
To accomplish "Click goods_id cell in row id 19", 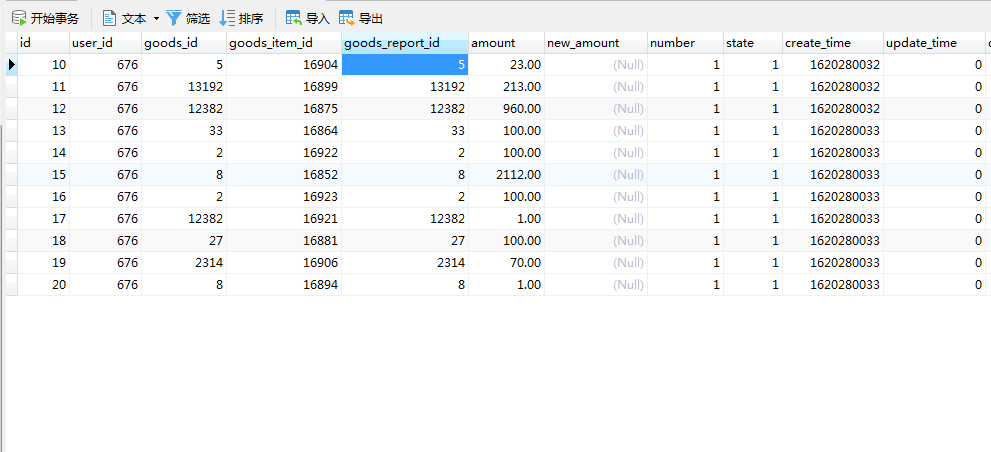I will [x=184, y=262].
